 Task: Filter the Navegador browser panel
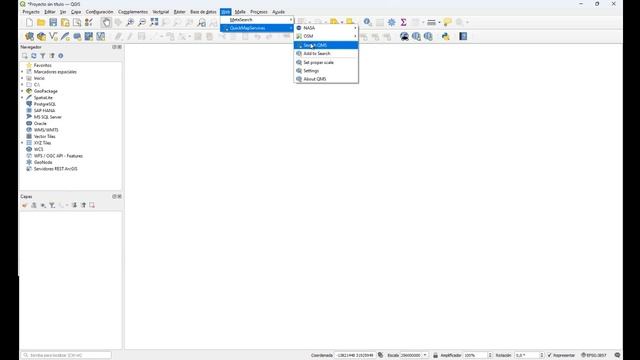(x=43, y=56)
